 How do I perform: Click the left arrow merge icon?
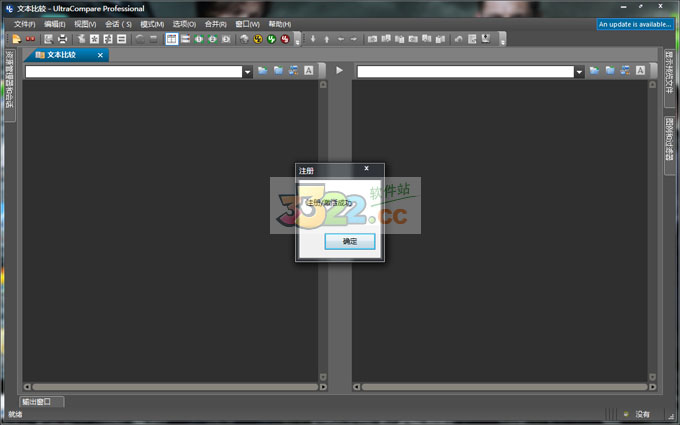click(340, 39)
